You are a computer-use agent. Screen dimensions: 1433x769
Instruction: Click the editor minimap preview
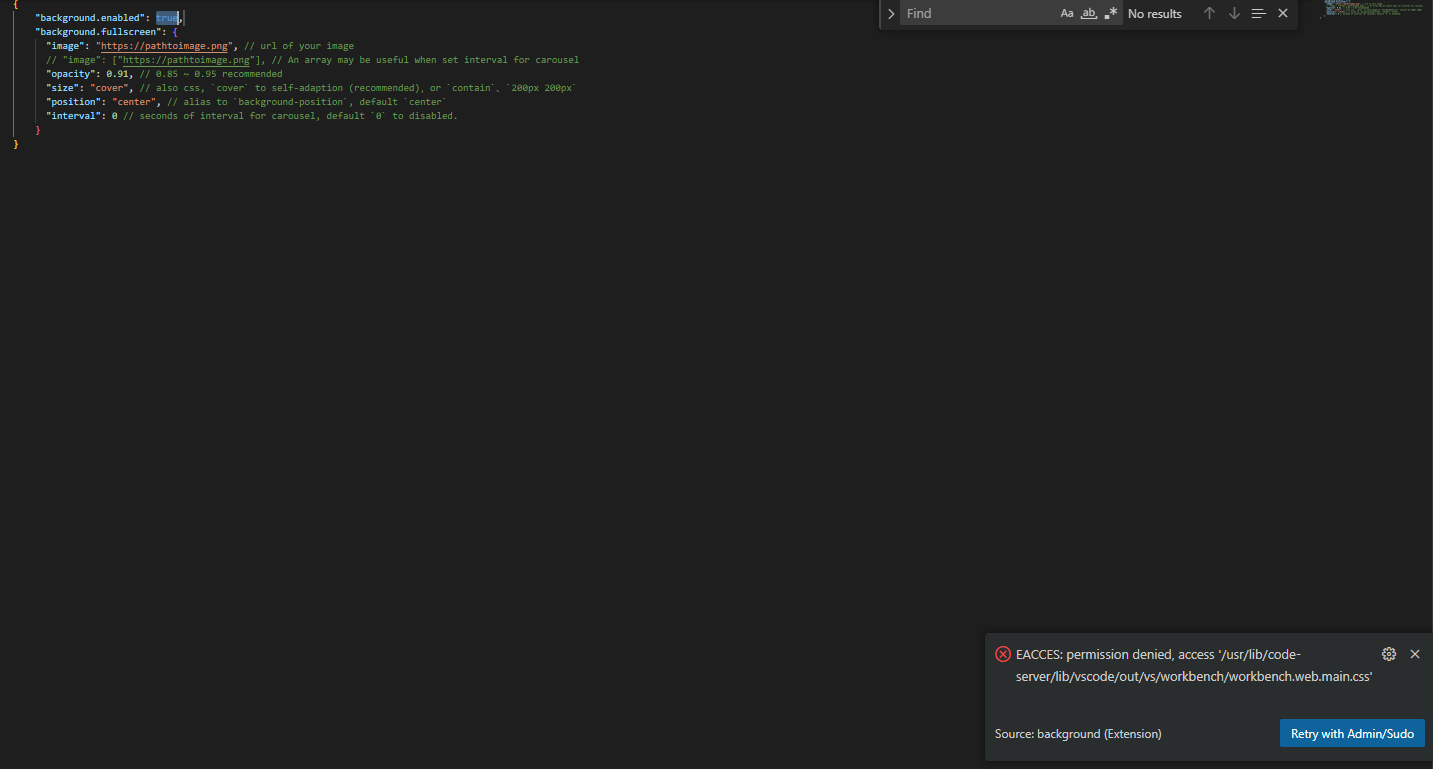pos(1375,10)
